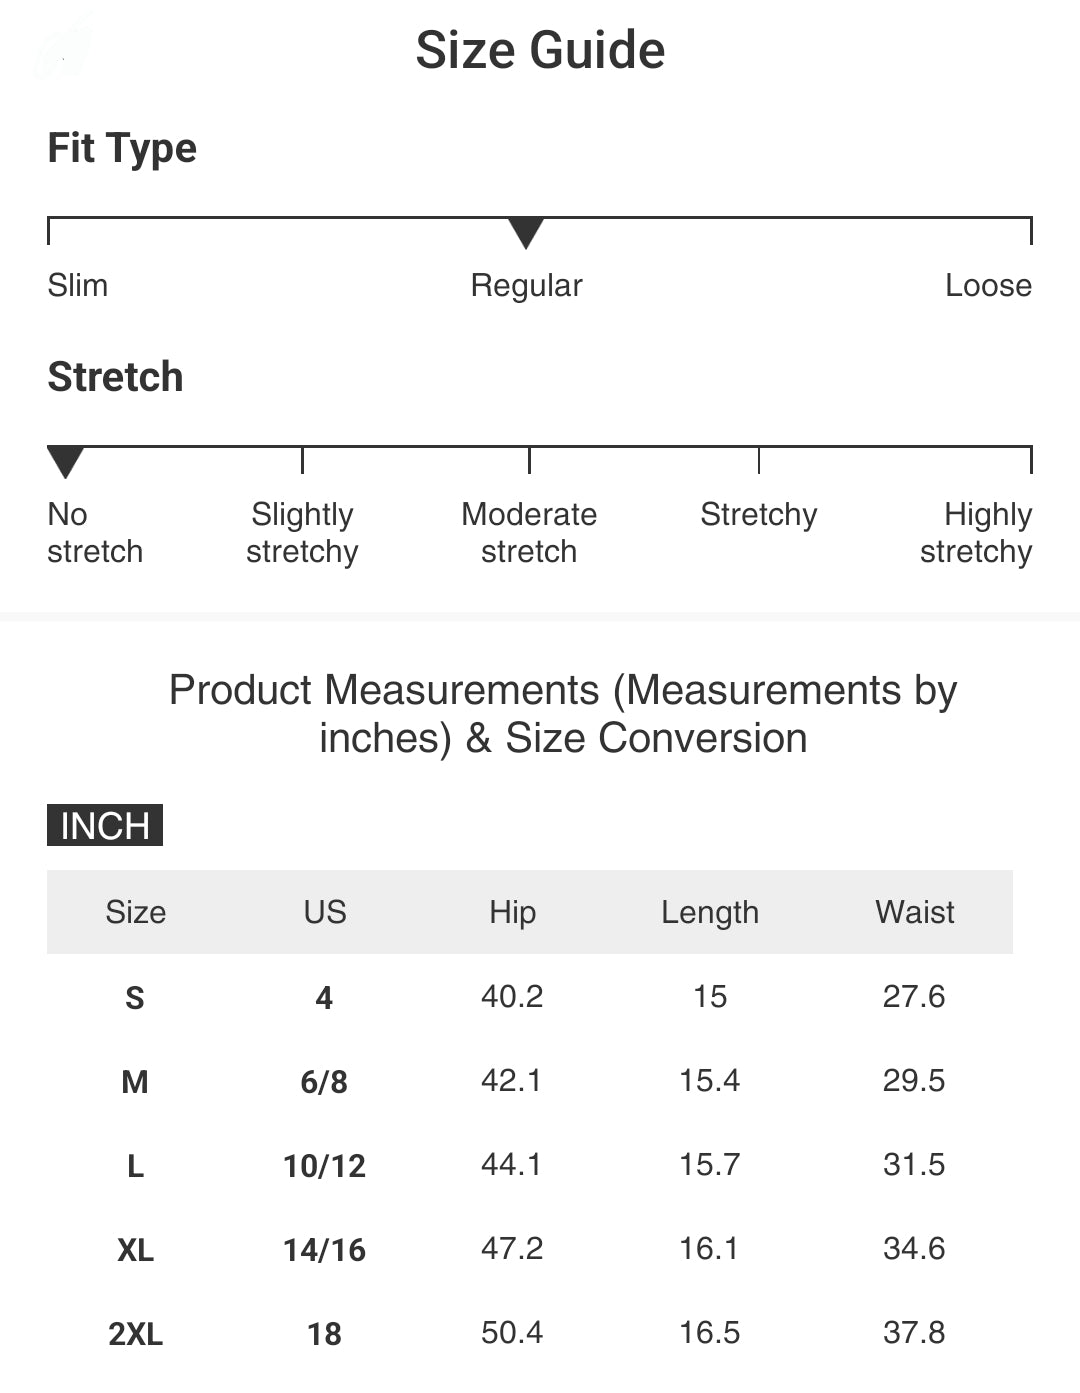Click the Stretch marker at No stretch
Viewport: 1080px width, 1393px height.
click(x=66, y=462)
